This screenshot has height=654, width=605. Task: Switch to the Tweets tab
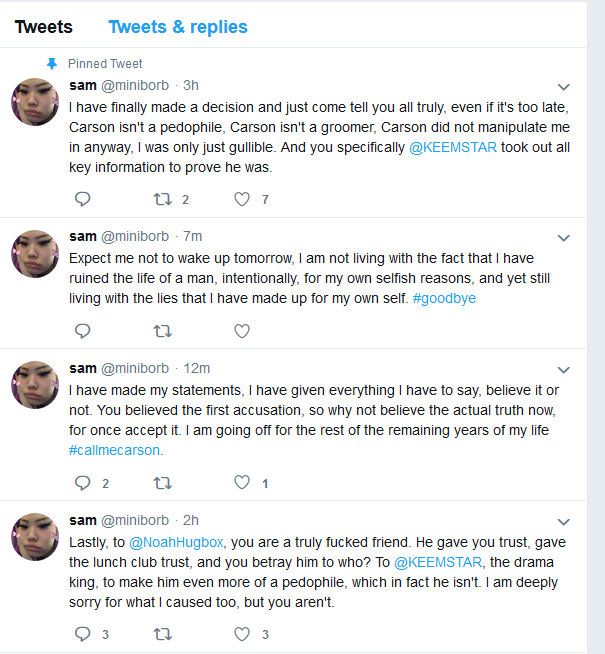tap(44, 27)
